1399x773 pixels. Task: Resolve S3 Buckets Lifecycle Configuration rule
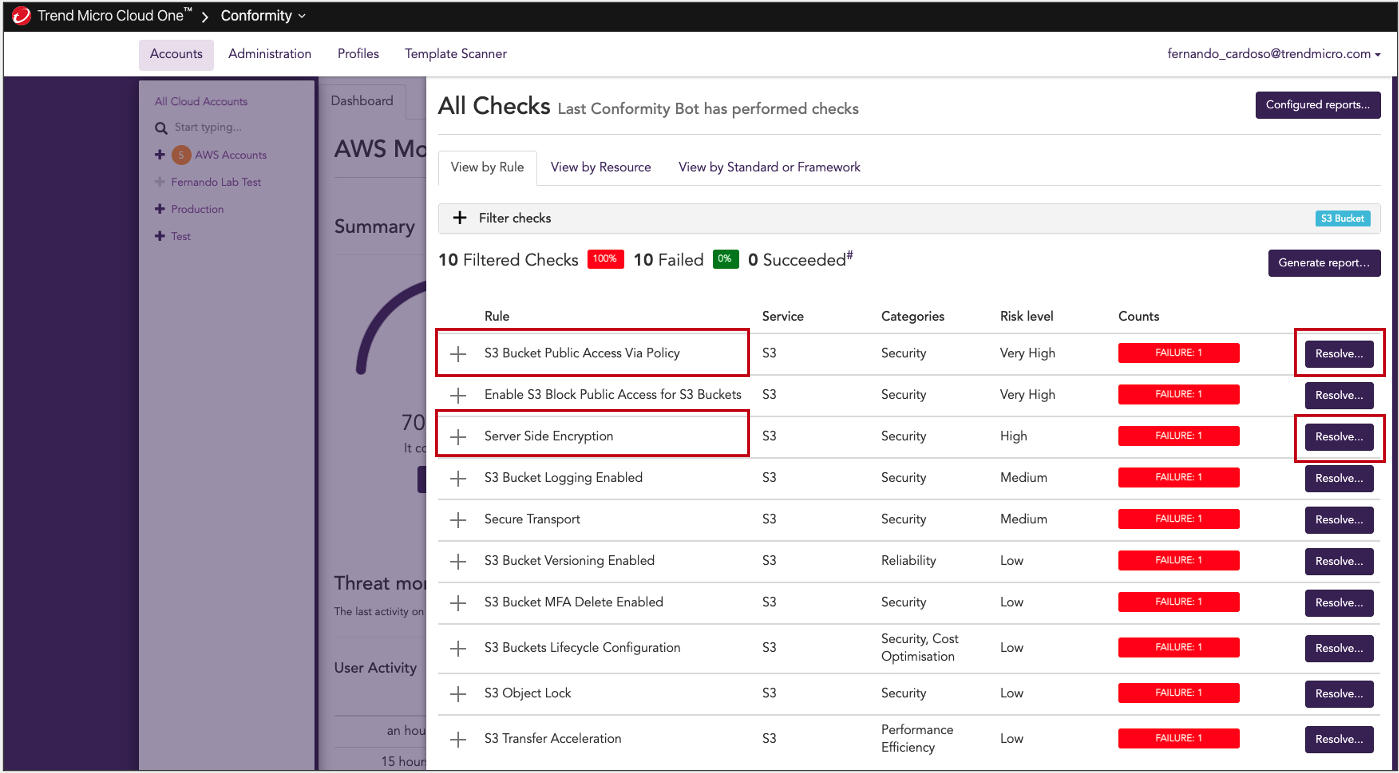pyautogui.click(x=1339, y=648)
